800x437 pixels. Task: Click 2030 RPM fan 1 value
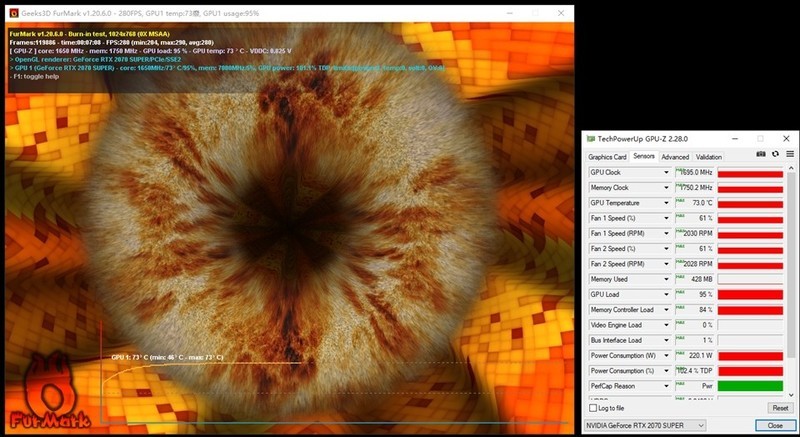tap(695, 234)
